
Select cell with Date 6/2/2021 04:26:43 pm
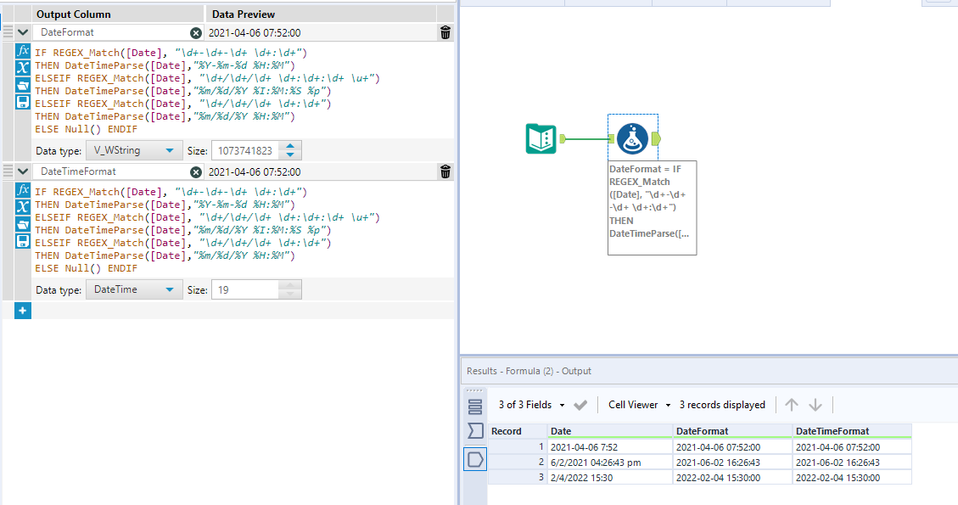[610, 462]
